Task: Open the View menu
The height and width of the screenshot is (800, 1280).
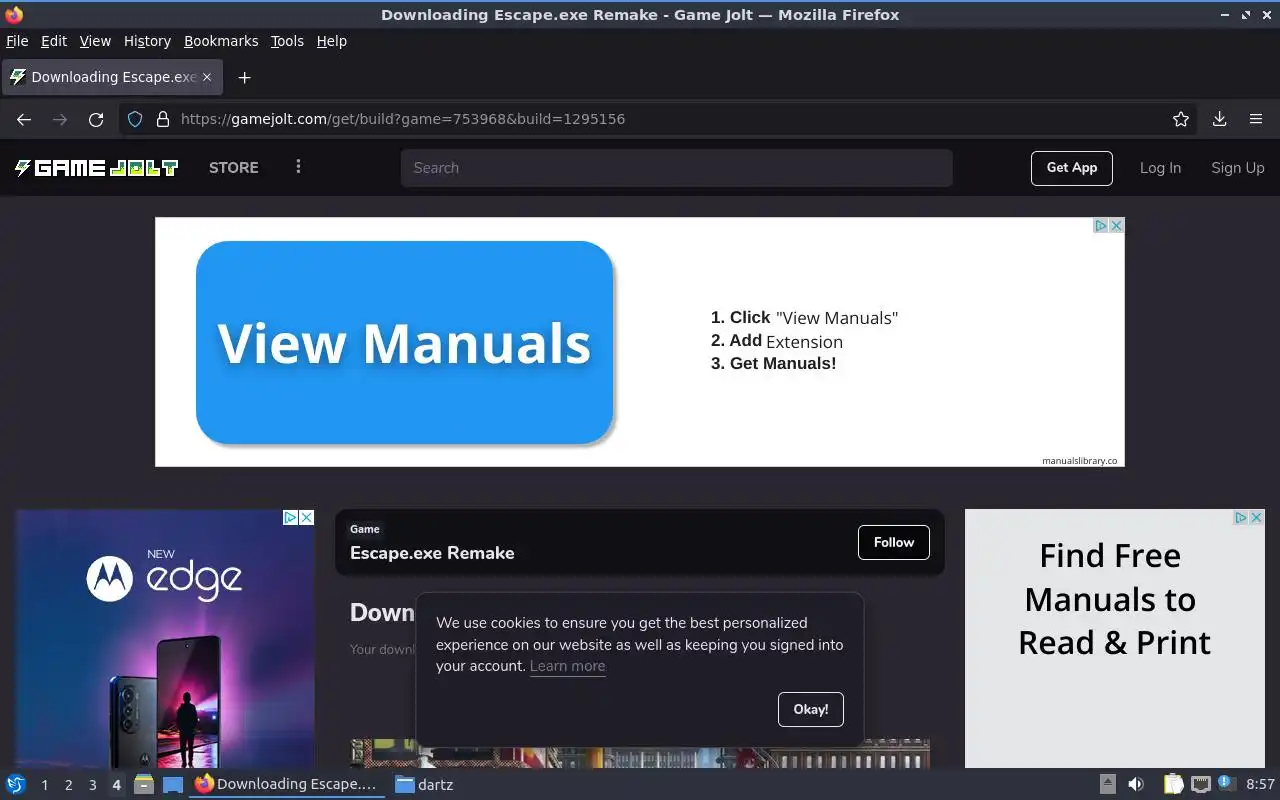Action: 95,41
